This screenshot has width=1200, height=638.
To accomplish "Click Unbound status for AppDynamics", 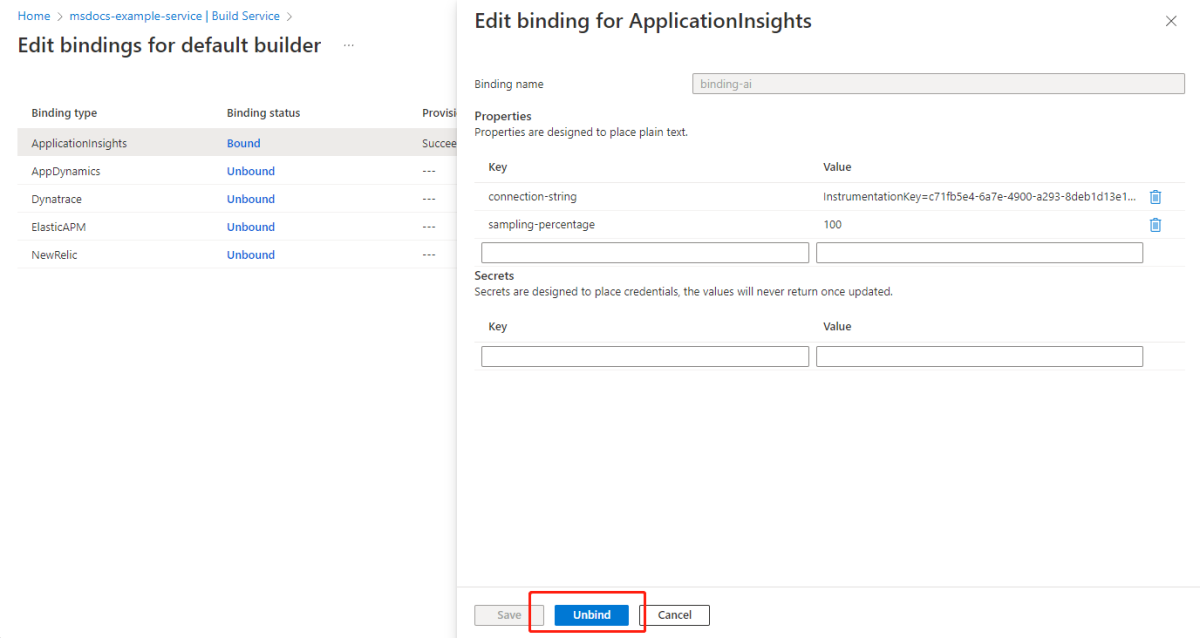I will tap(250, 171).
